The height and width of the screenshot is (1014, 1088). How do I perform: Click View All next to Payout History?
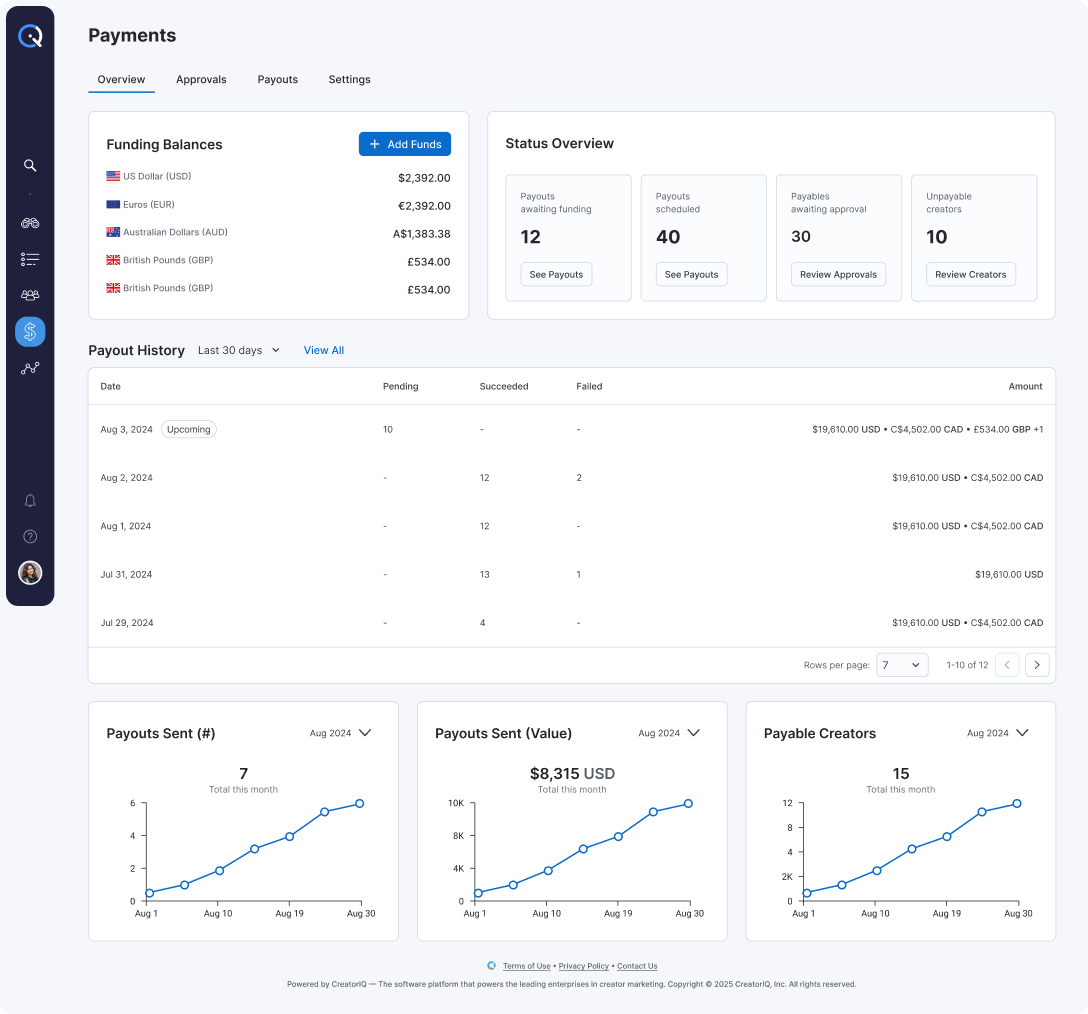[x=323, y=350]
